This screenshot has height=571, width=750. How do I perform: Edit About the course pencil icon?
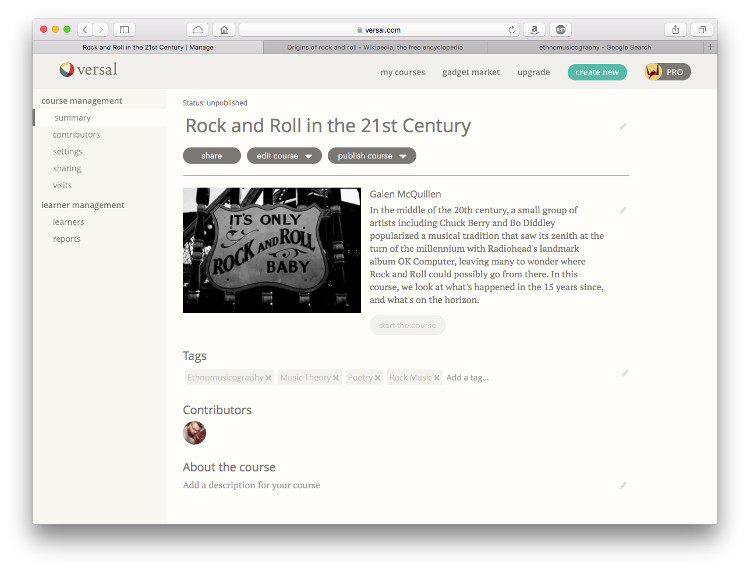point(623,485)
